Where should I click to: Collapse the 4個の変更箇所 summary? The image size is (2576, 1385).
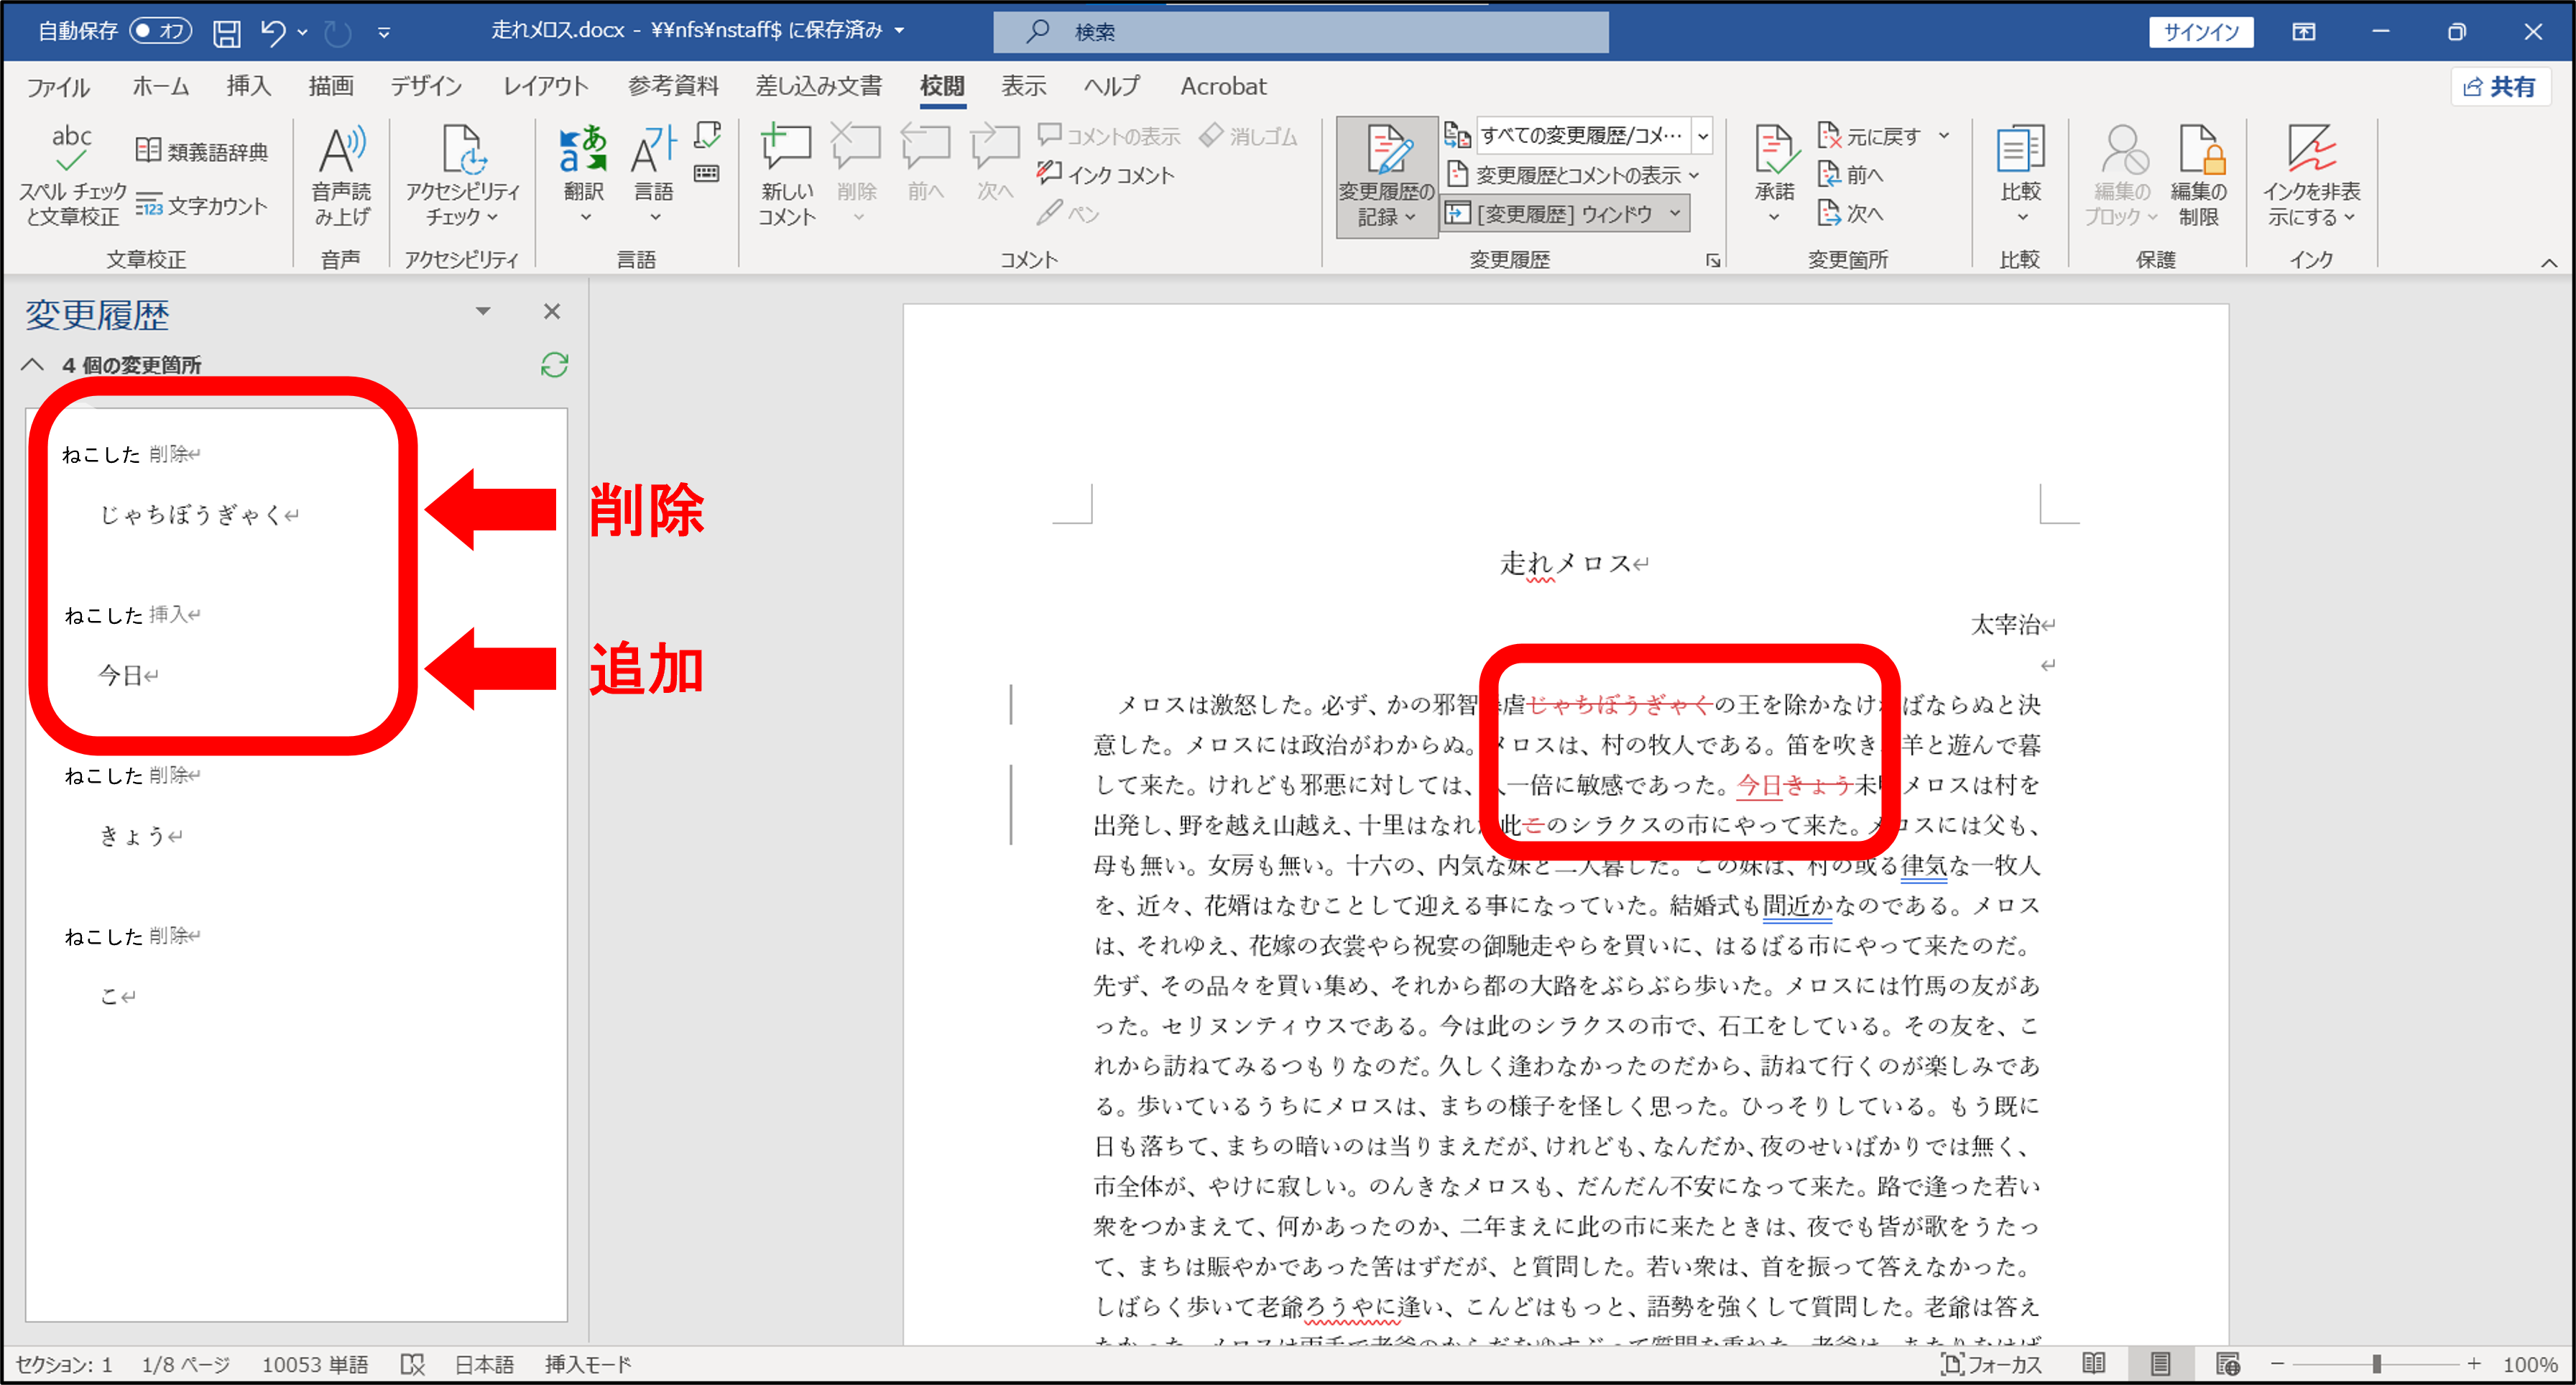tap(33, 365)
